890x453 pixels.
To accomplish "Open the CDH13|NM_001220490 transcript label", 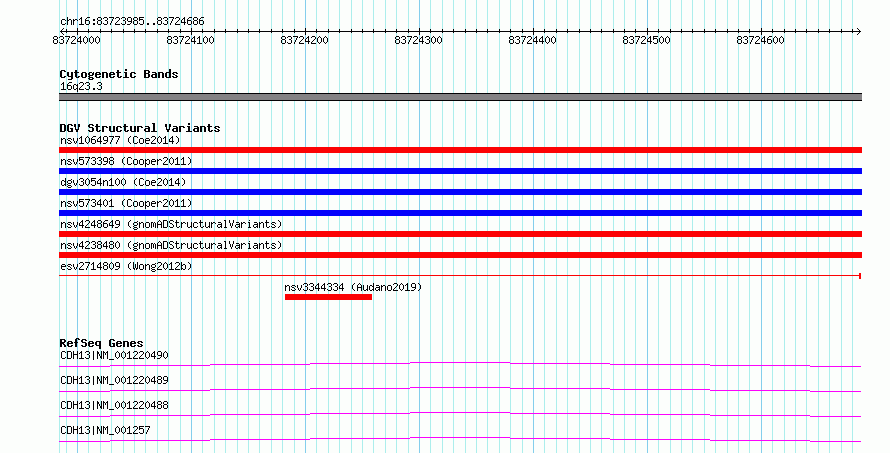I will [x=114, y=355].
